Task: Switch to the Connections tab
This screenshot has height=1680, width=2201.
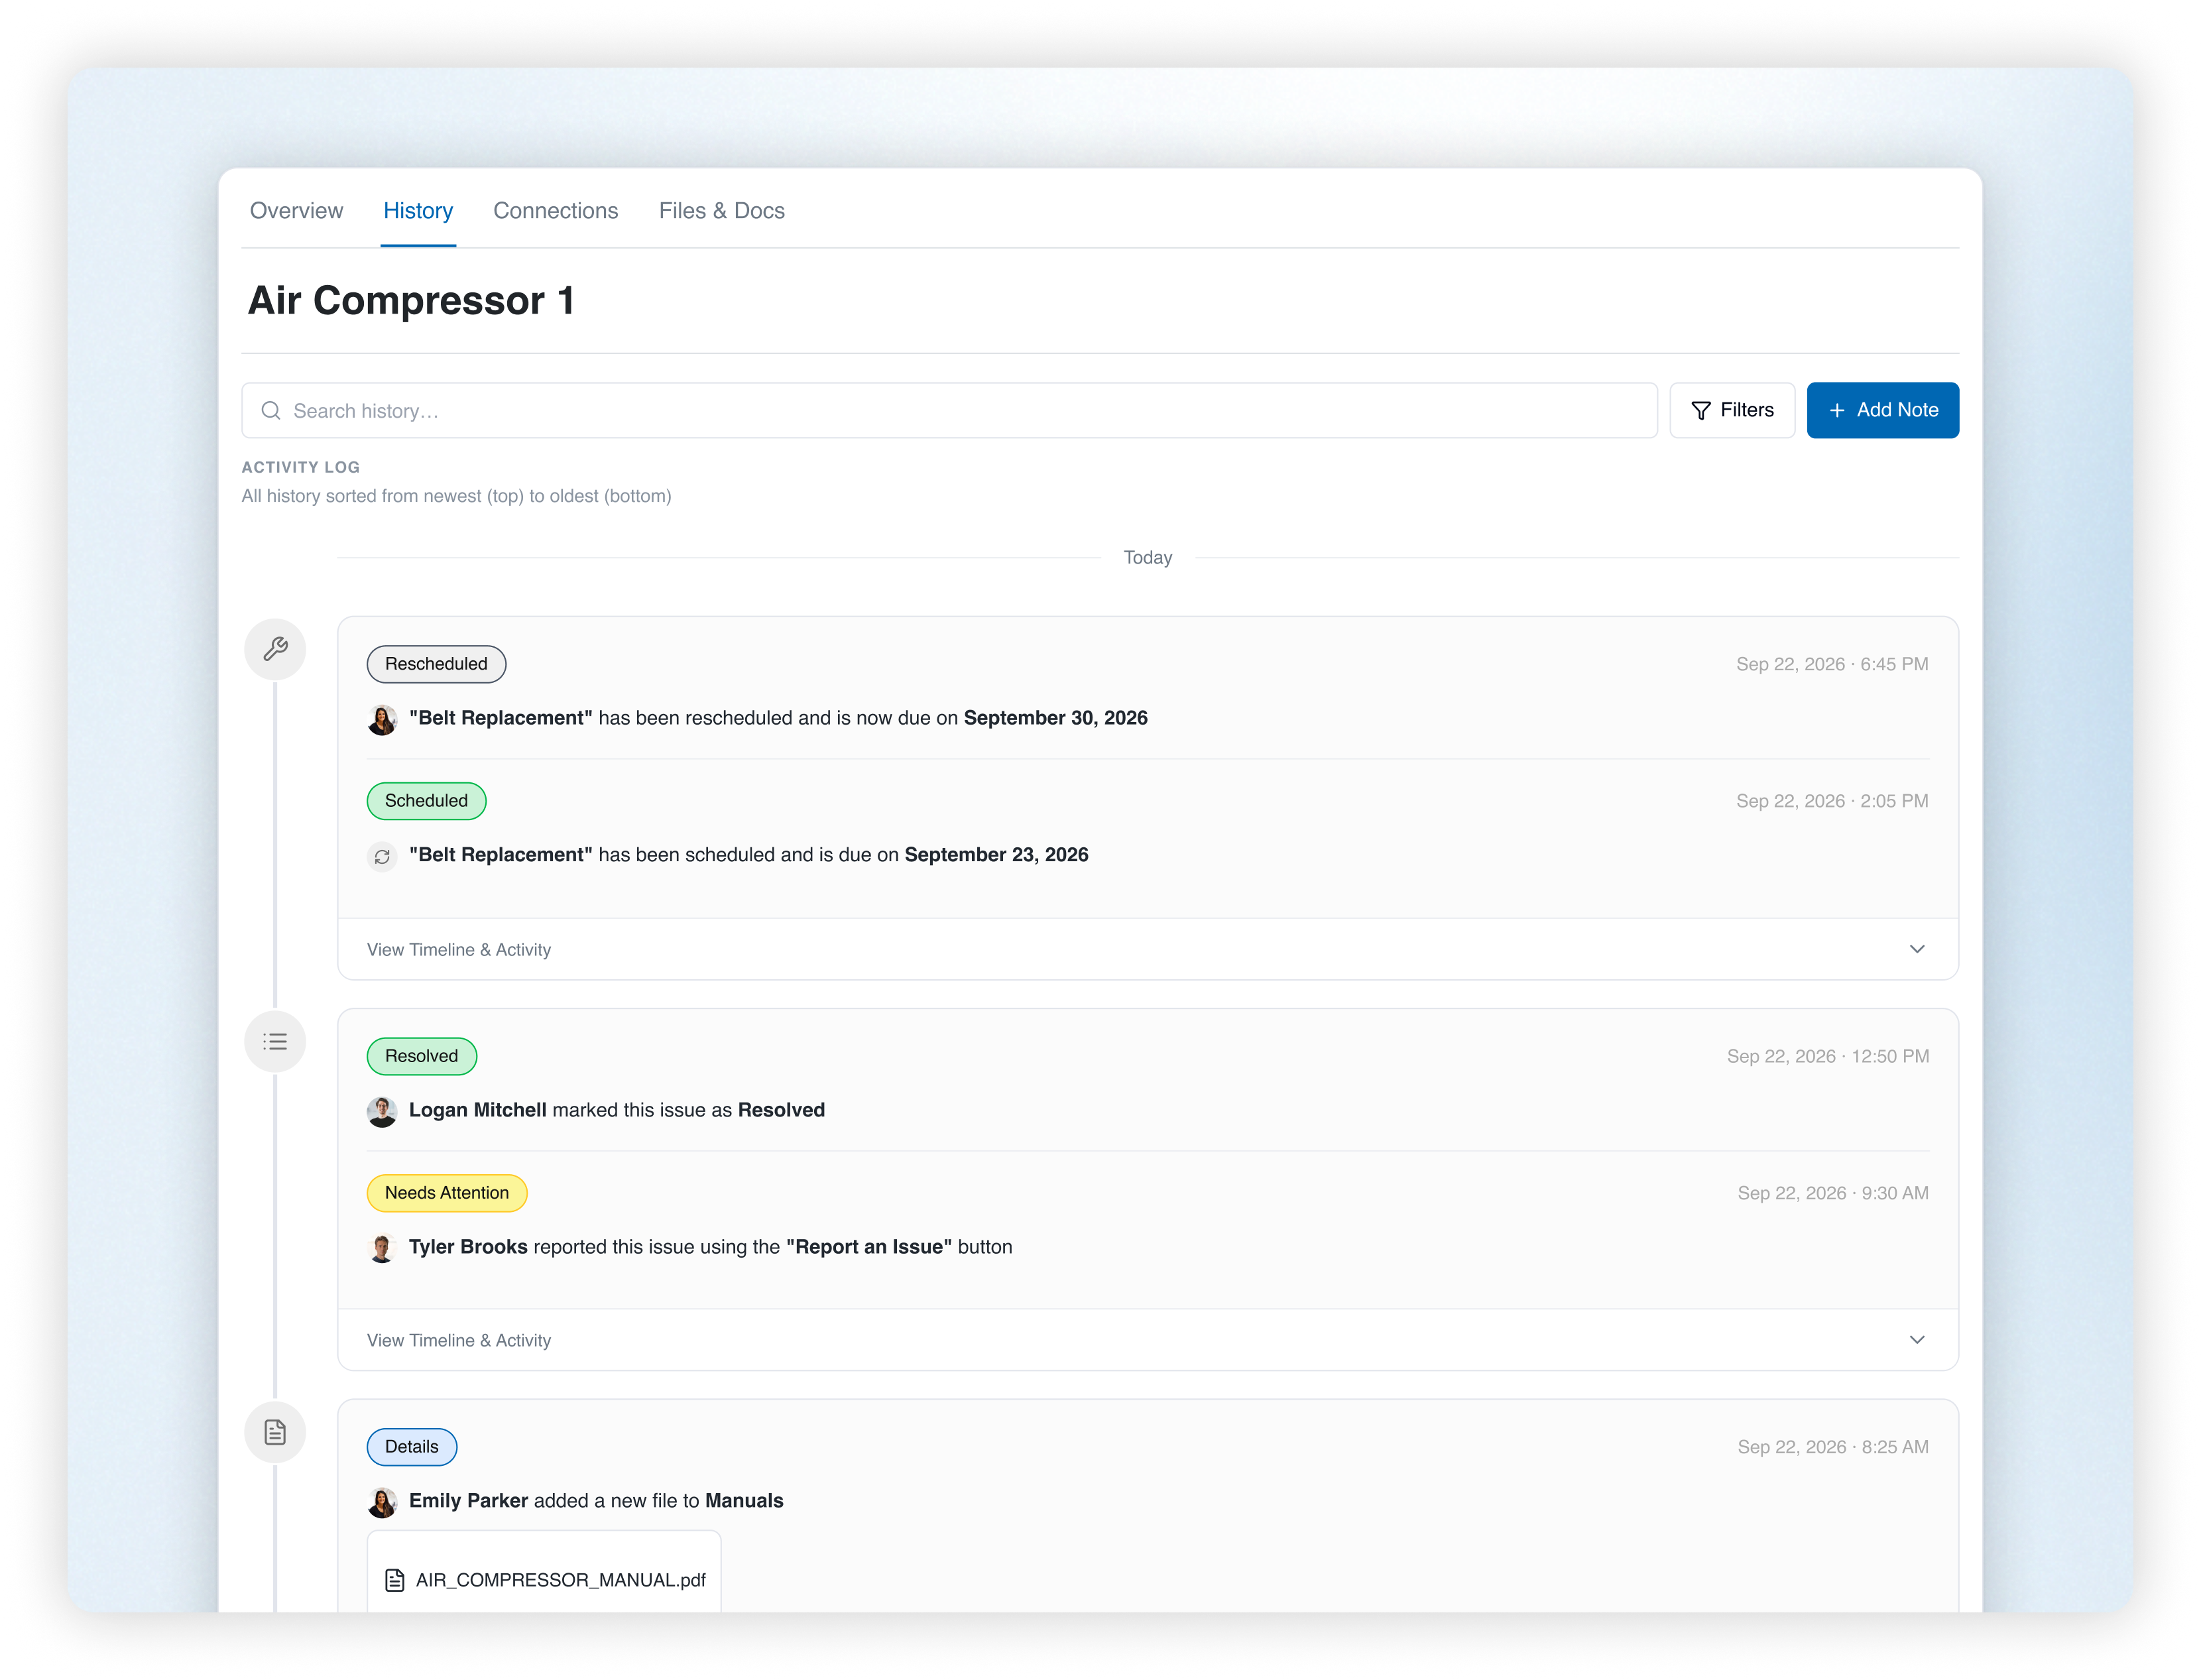Action: click(556, 211)
